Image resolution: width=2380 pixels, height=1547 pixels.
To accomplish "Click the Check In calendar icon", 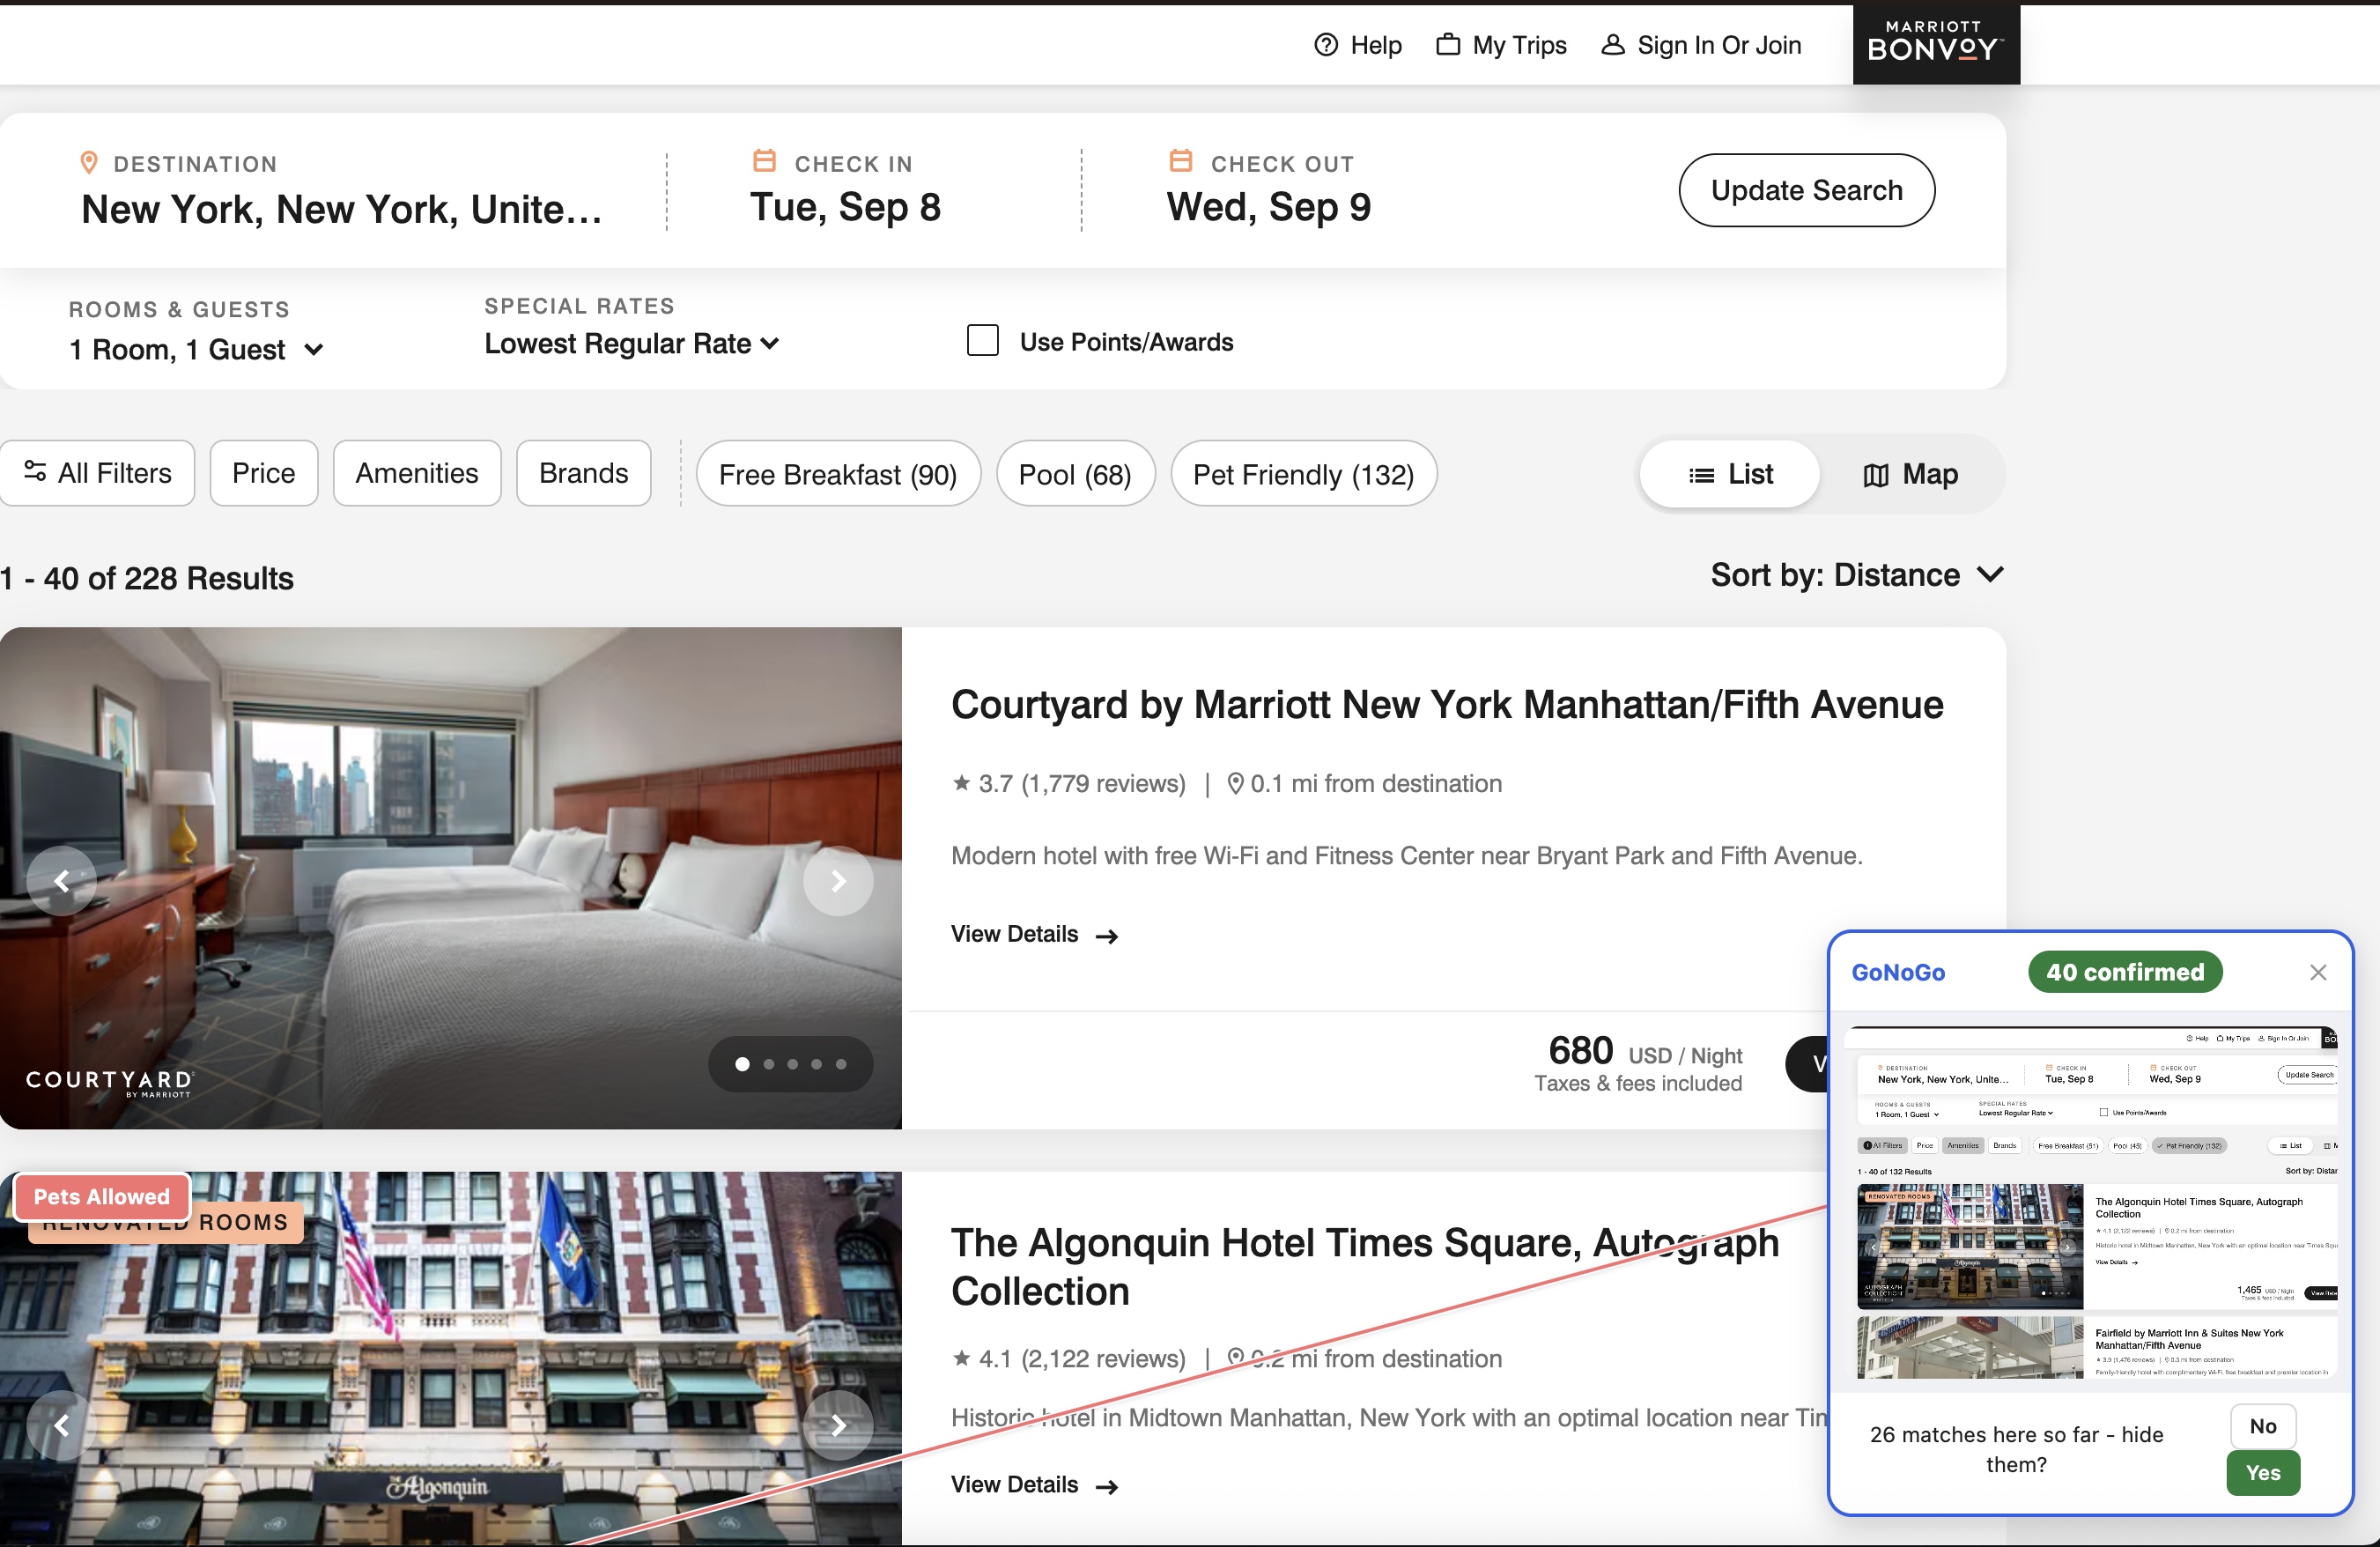I will 764,160.
